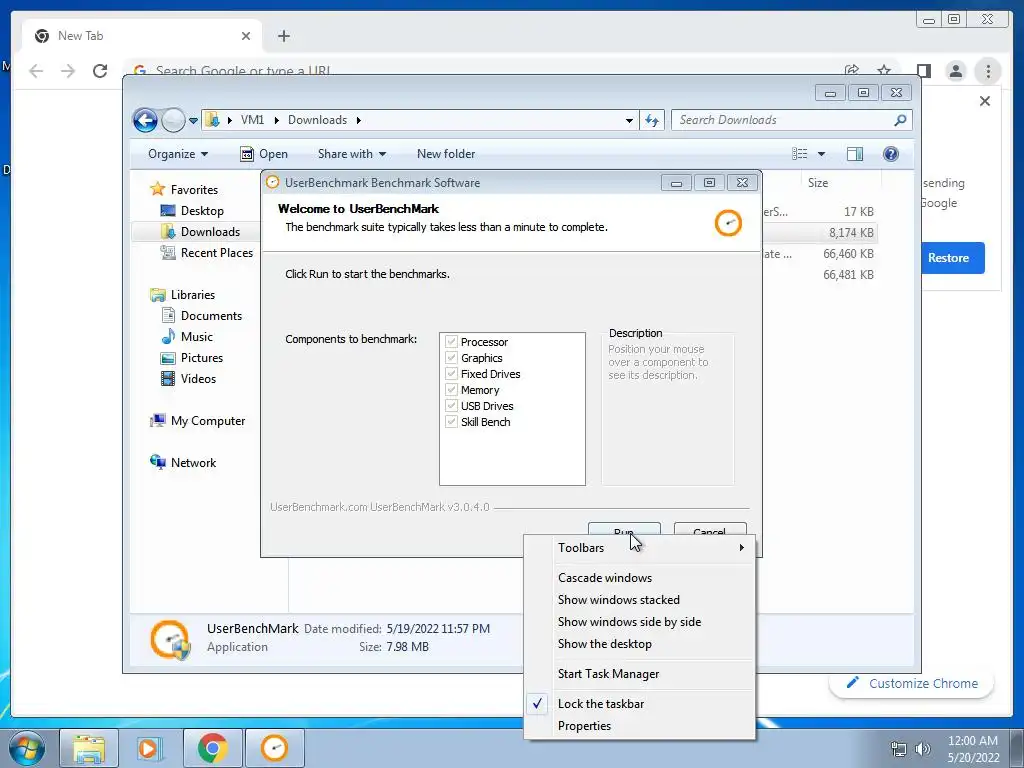Select Downloads in navigation pane

click(x=200, y=232)
